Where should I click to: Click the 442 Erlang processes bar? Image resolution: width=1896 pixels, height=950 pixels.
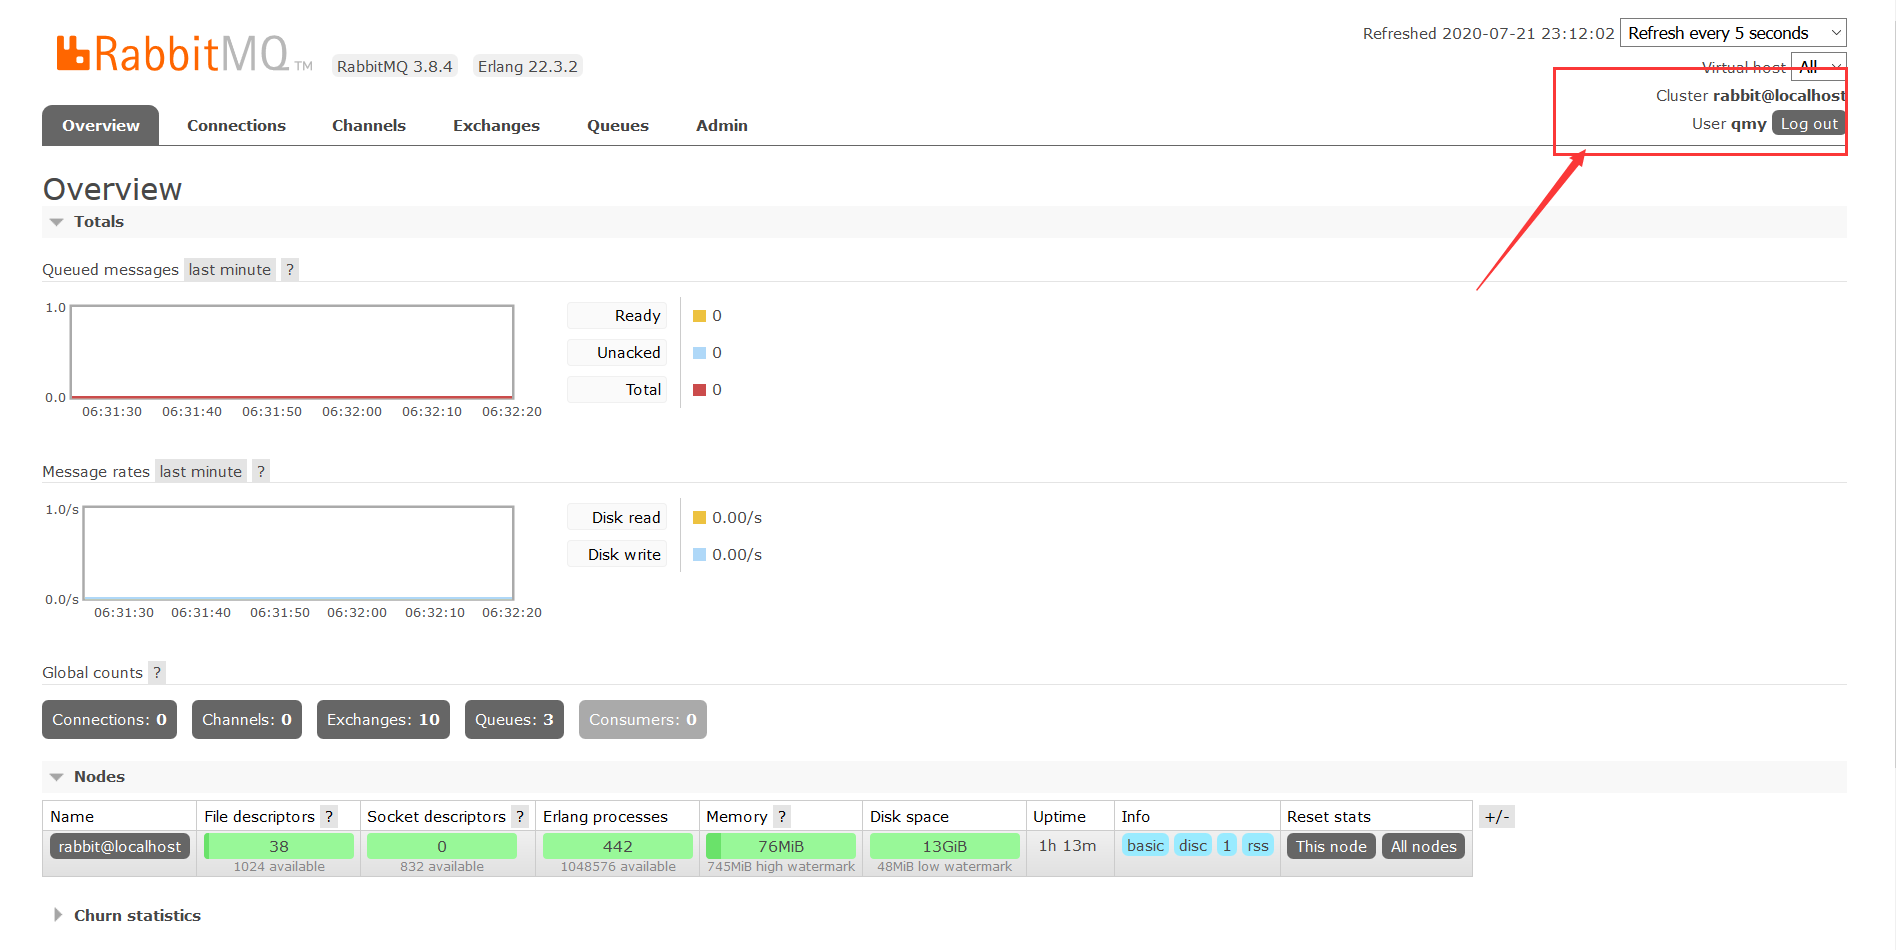pyautogui.click(x=618, y=847)
